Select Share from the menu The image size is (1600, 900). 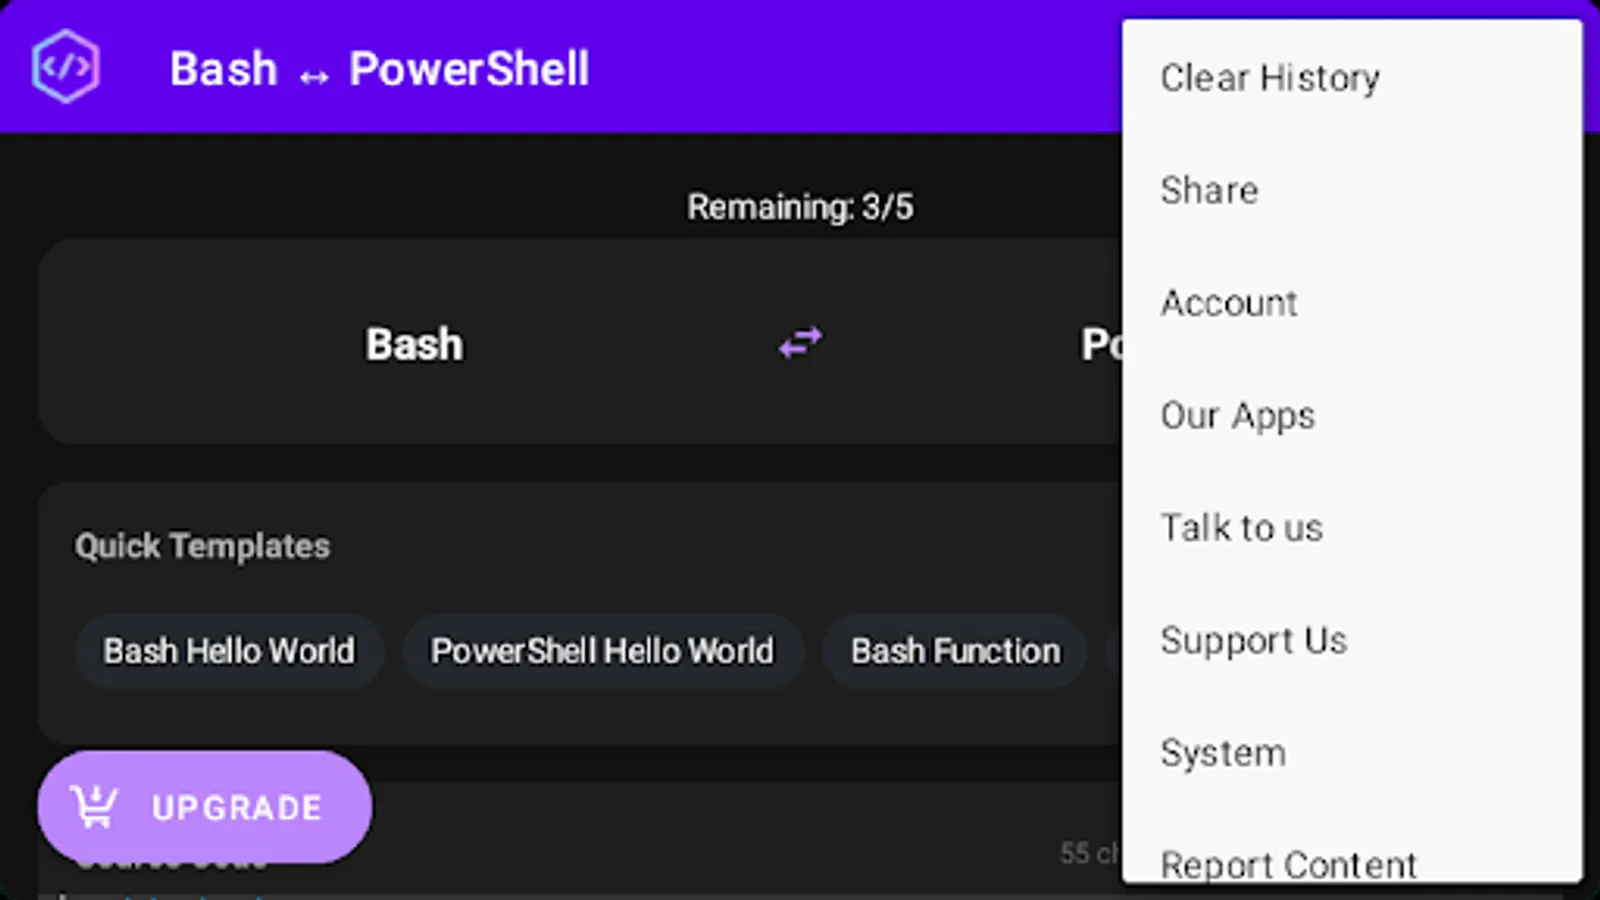coord(1210,190)
